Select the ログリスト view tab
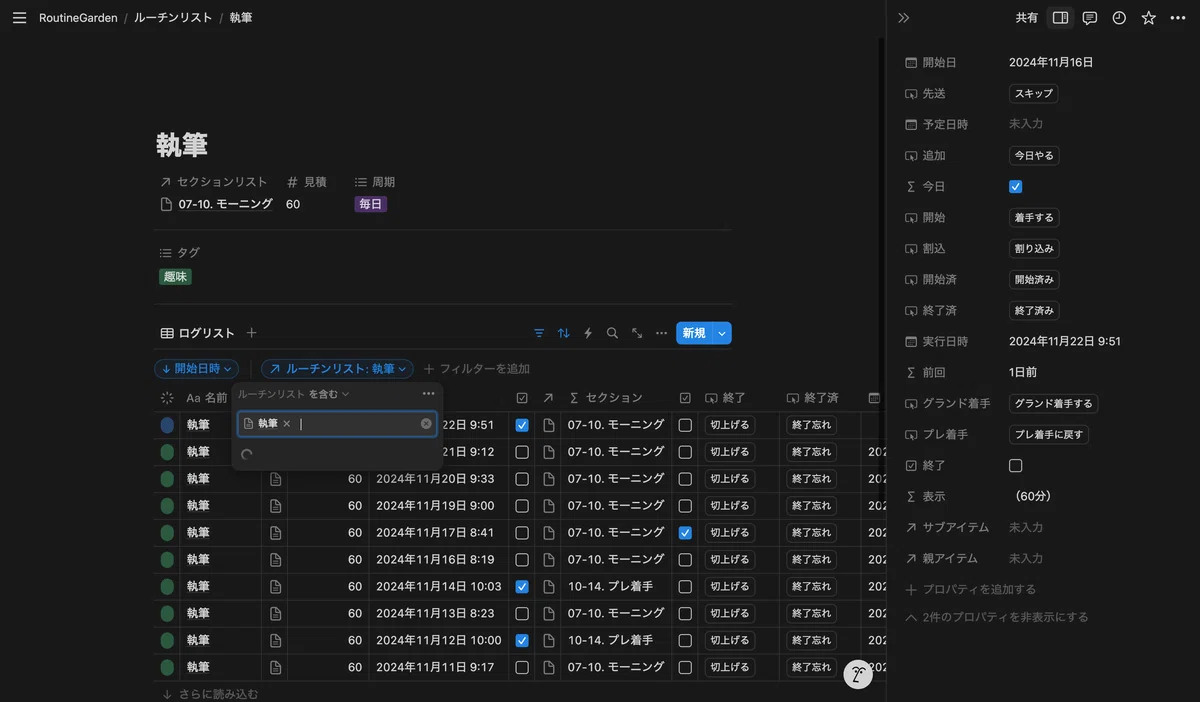The width and height of the screenshot is (1200, 702). point(198,333)
